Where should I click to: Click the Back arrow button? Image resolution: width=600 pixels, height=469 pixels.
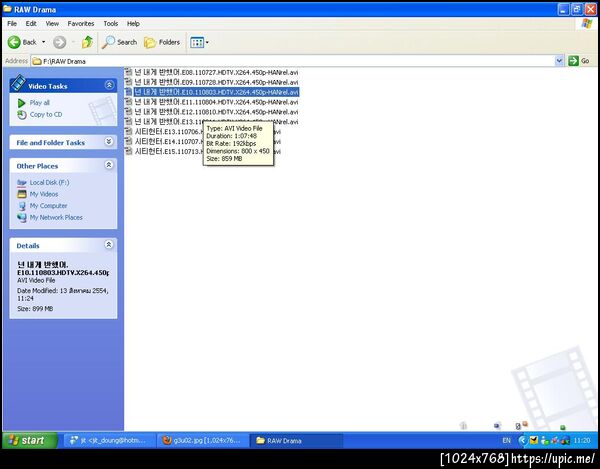click(x=22, y=42)
